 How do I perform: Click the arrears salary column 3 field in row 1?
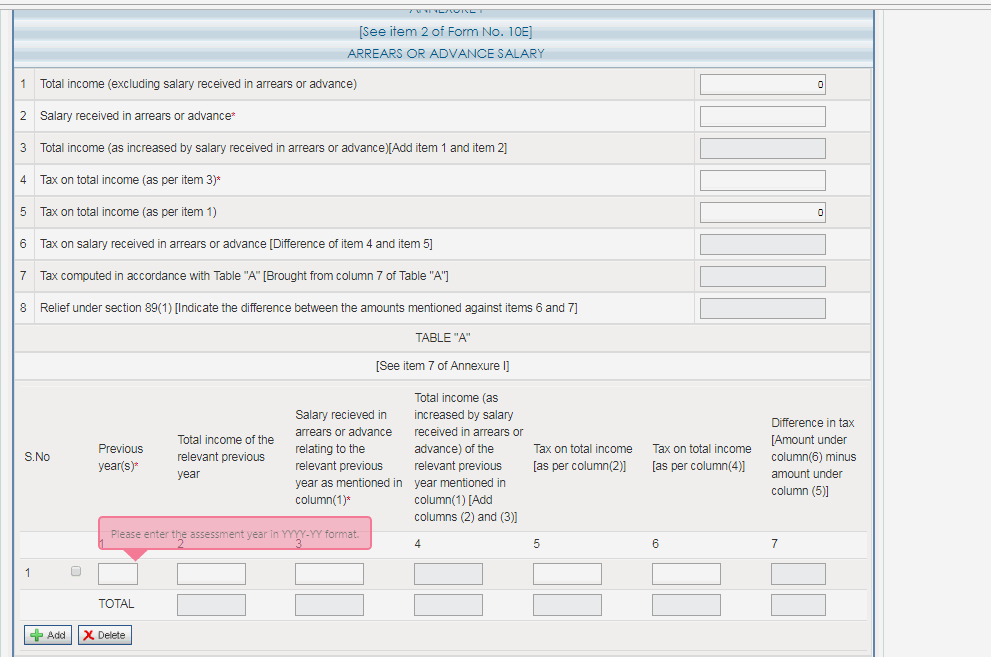(328, 573)
